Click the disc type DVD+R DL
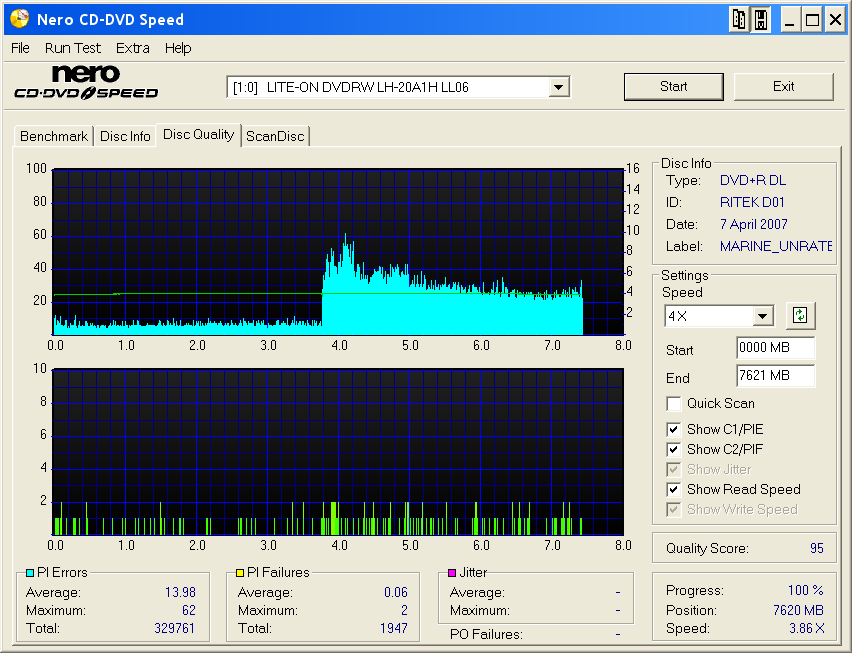 (753, 180)
